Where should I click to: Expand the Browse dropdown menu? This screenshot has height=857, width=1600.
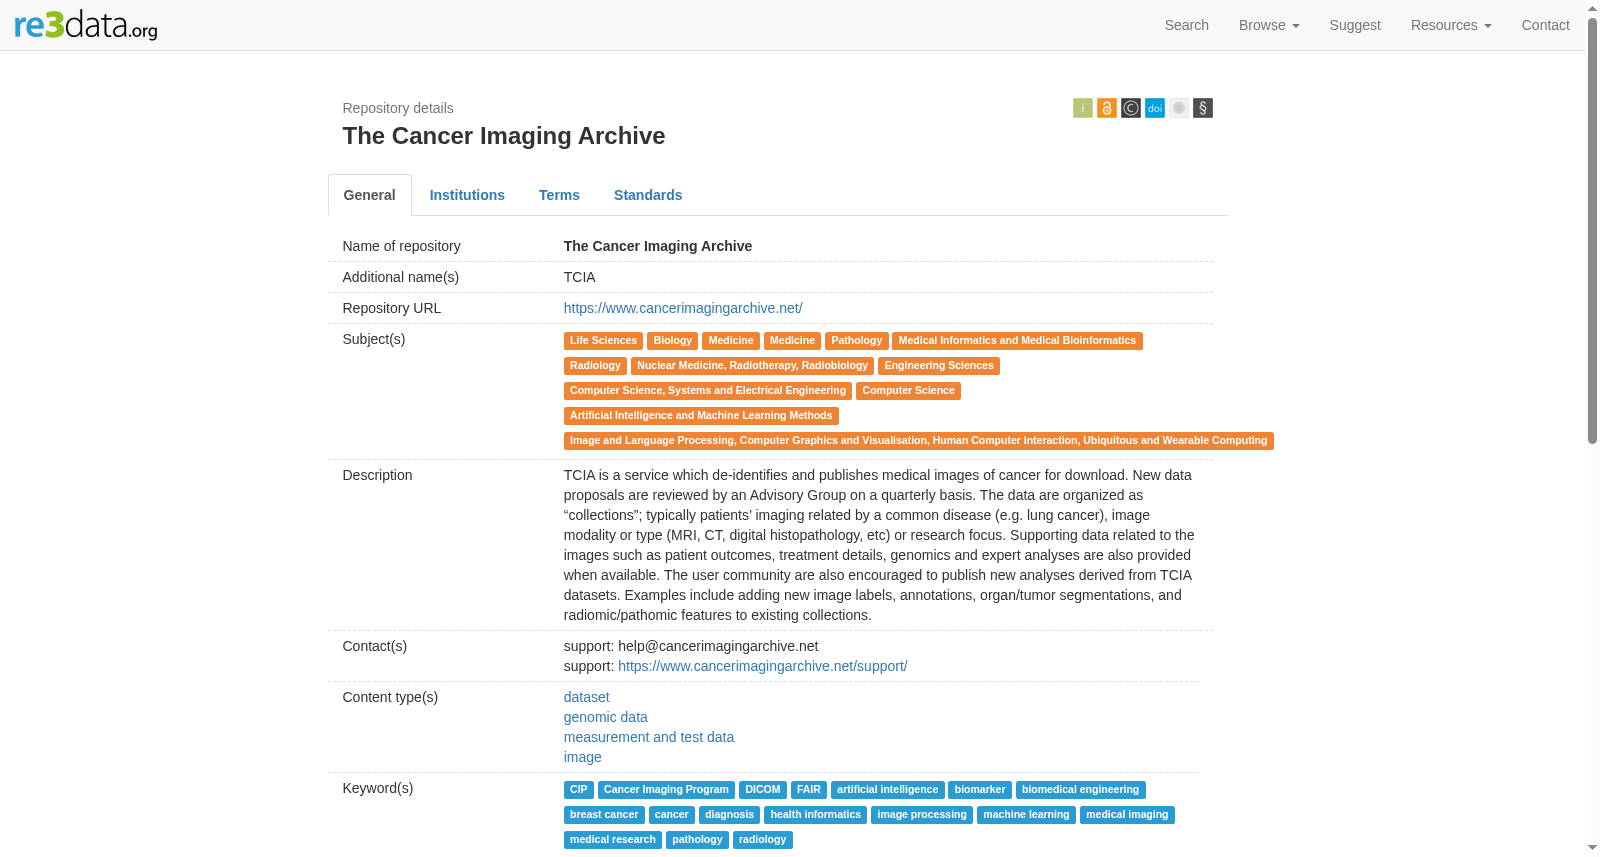coord(1268,25)
